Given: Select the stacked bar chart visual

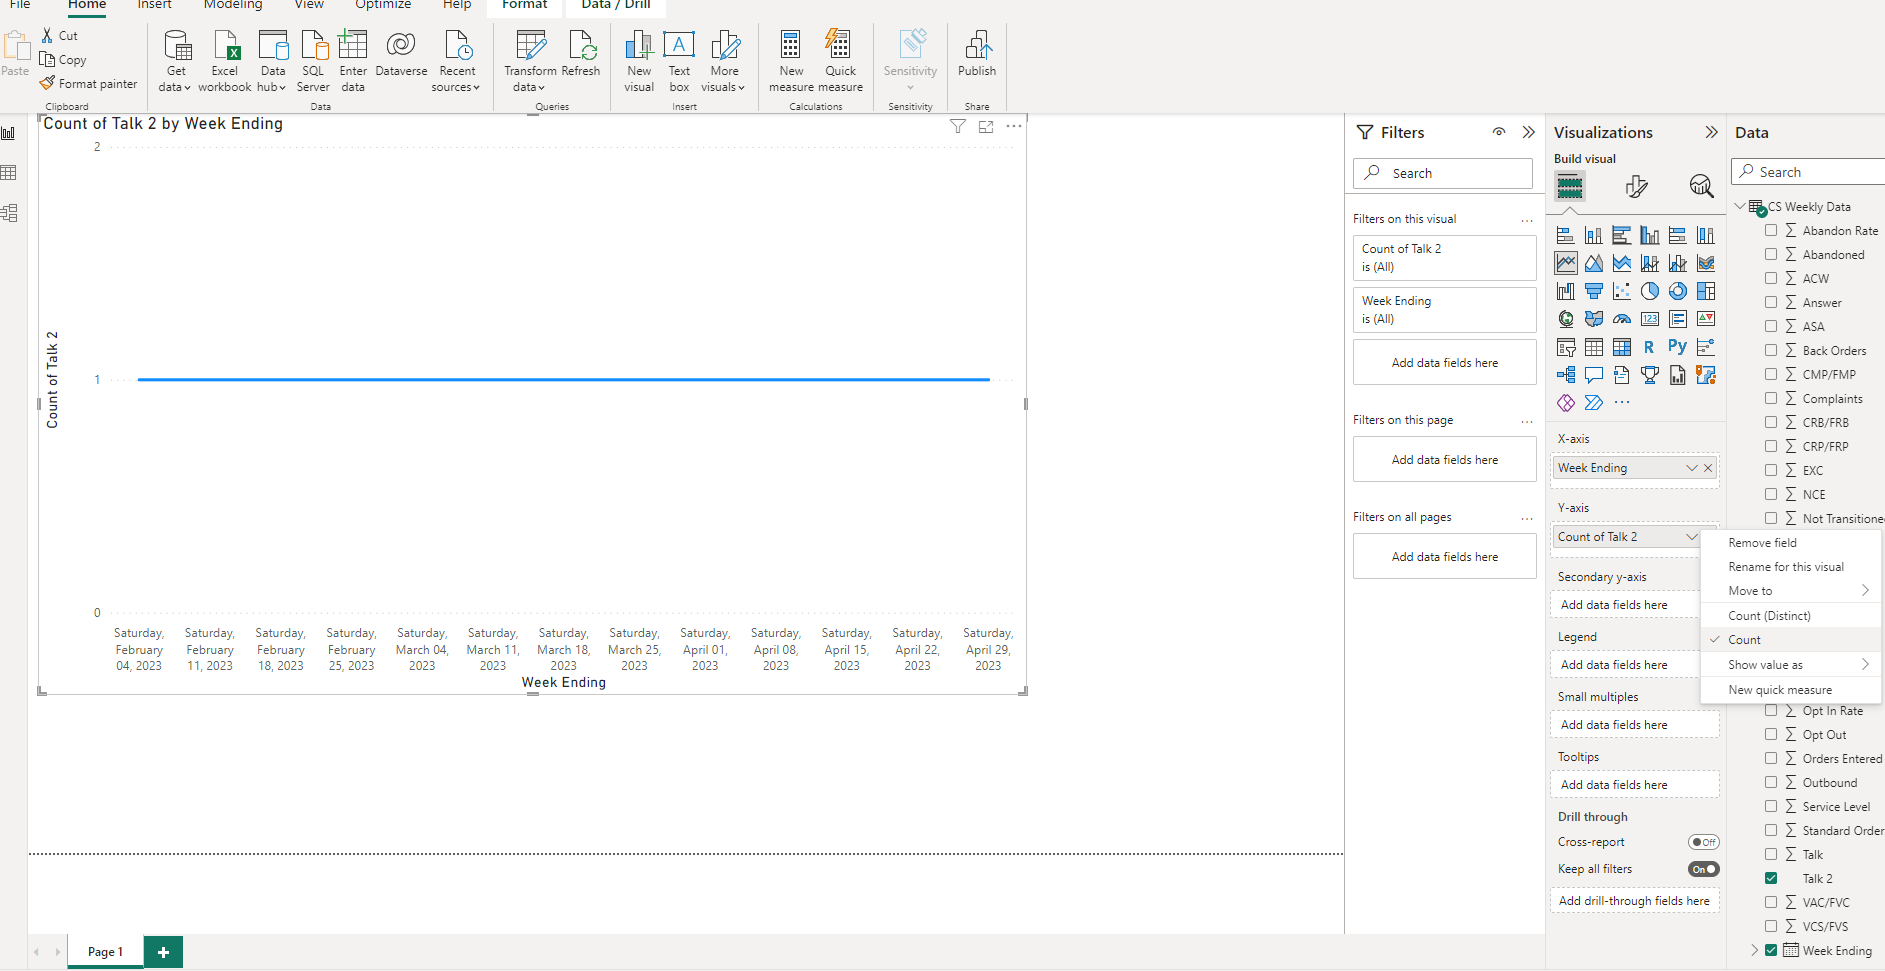Looking at the screenshot, I should click(x=1566, y=235).
